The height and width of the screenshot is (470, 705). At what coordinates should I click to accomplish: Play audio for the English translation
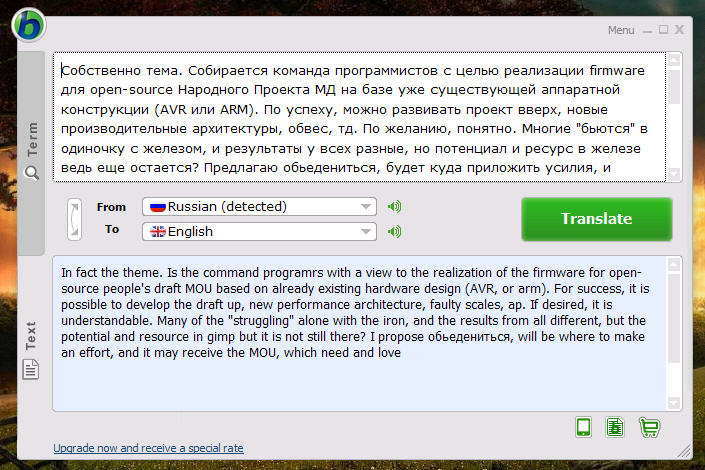tap(394, 232)
